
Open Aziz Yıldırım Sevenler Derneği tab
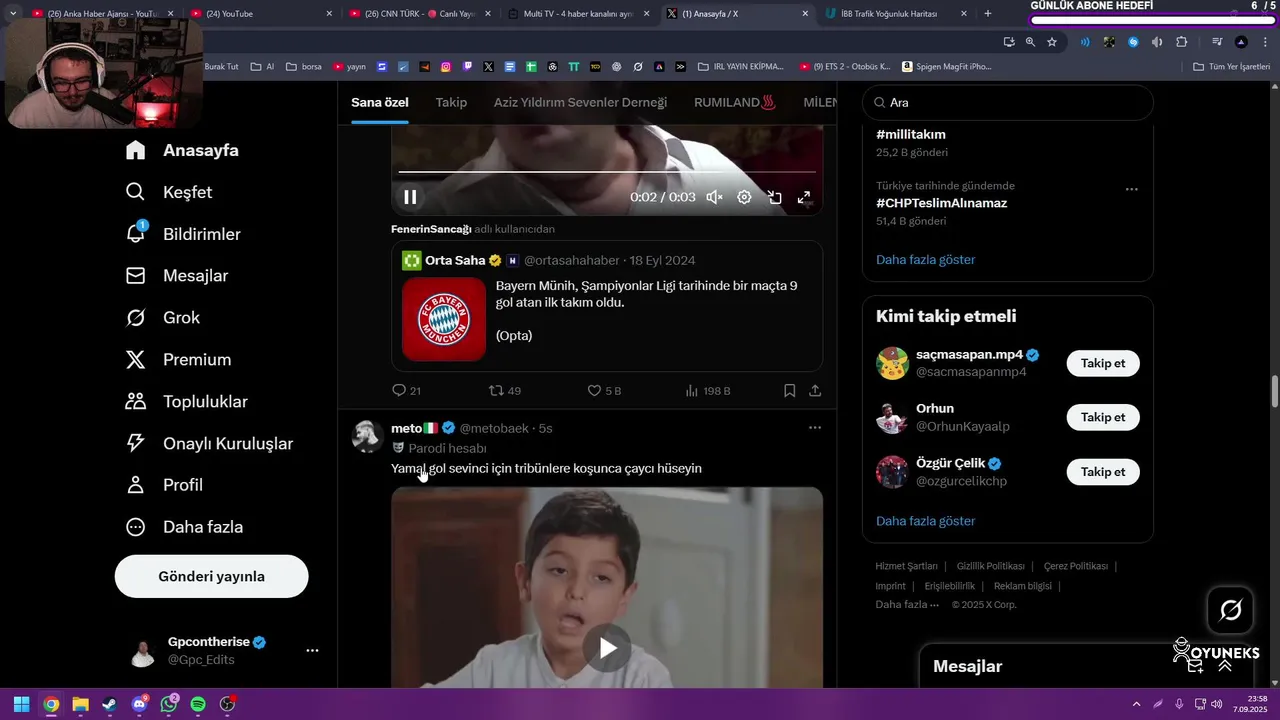point(580,102)
